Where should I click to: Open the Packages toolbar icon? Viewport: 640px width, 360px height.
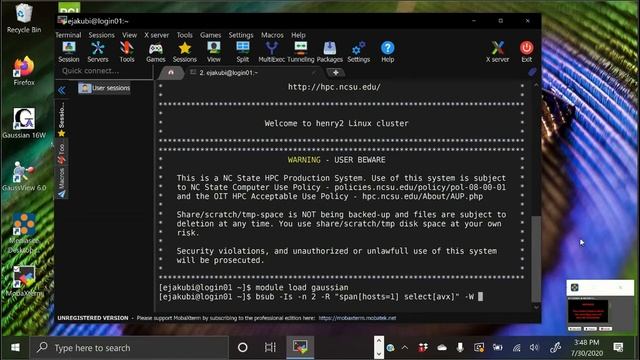tap(330, 52)
